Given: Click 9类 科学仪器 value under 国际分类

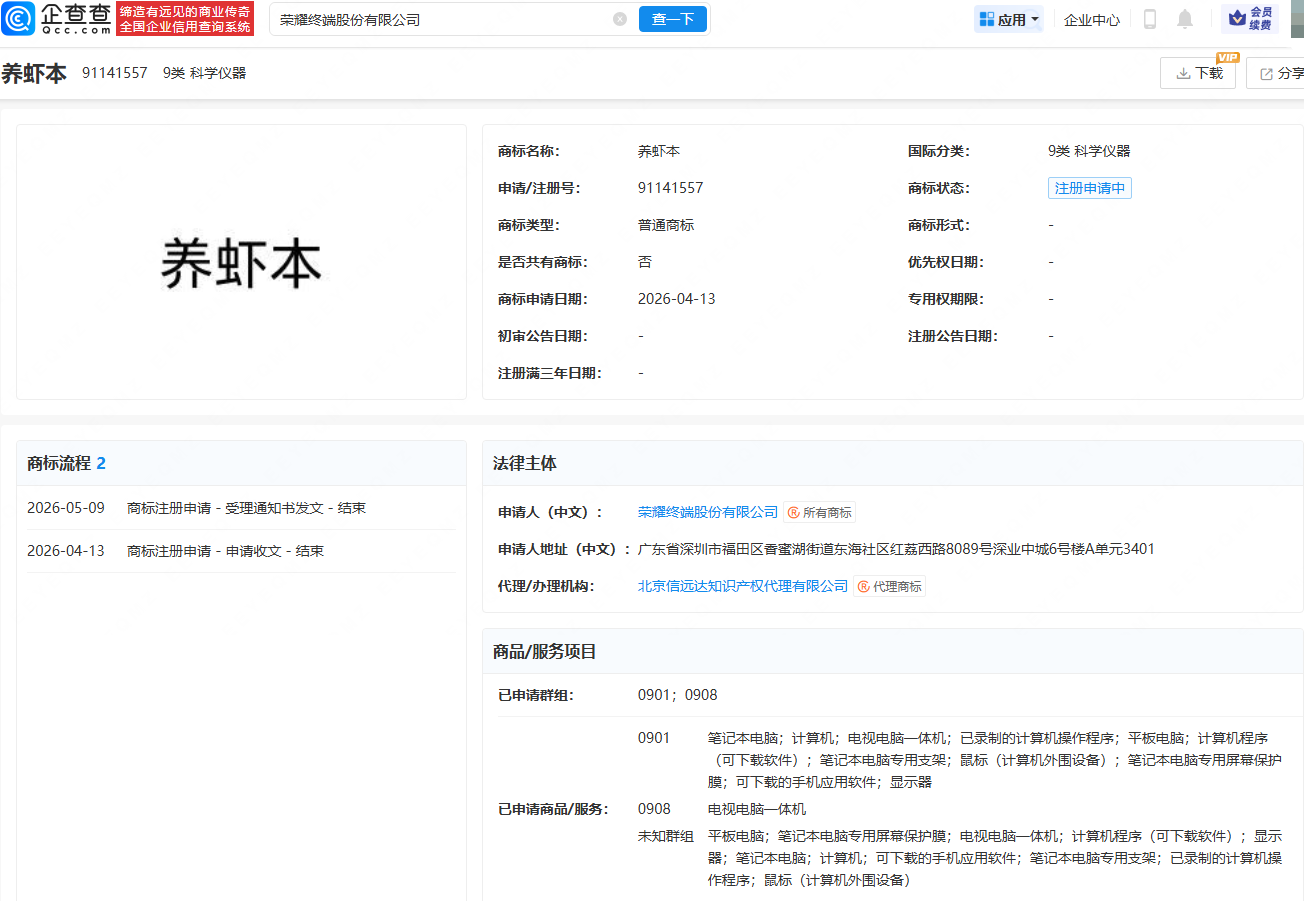Looking at the screenshot, I should click(x=1089, y=151).
